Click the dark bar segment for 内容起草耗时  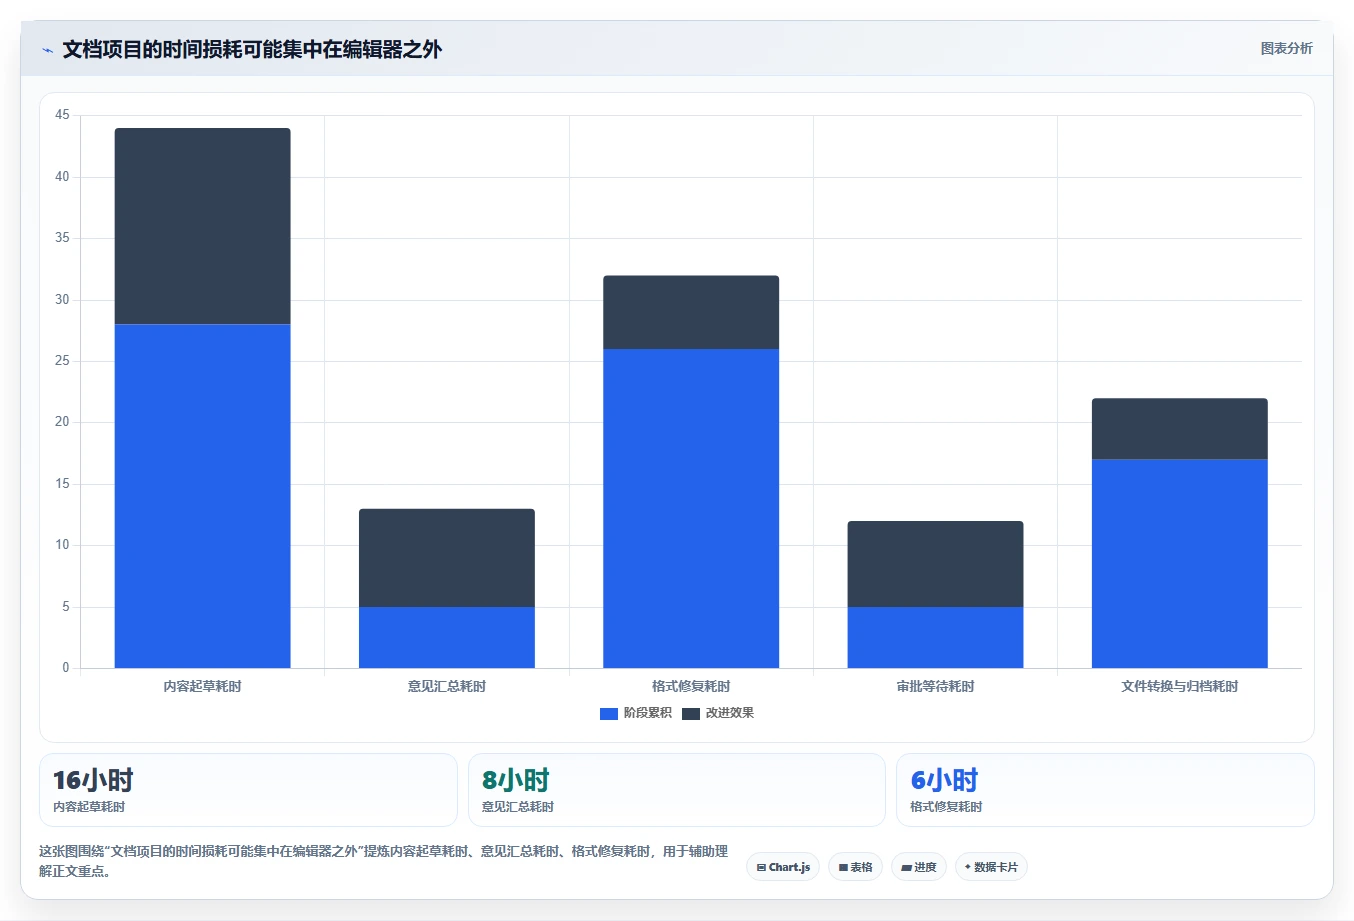pos(203,226)
